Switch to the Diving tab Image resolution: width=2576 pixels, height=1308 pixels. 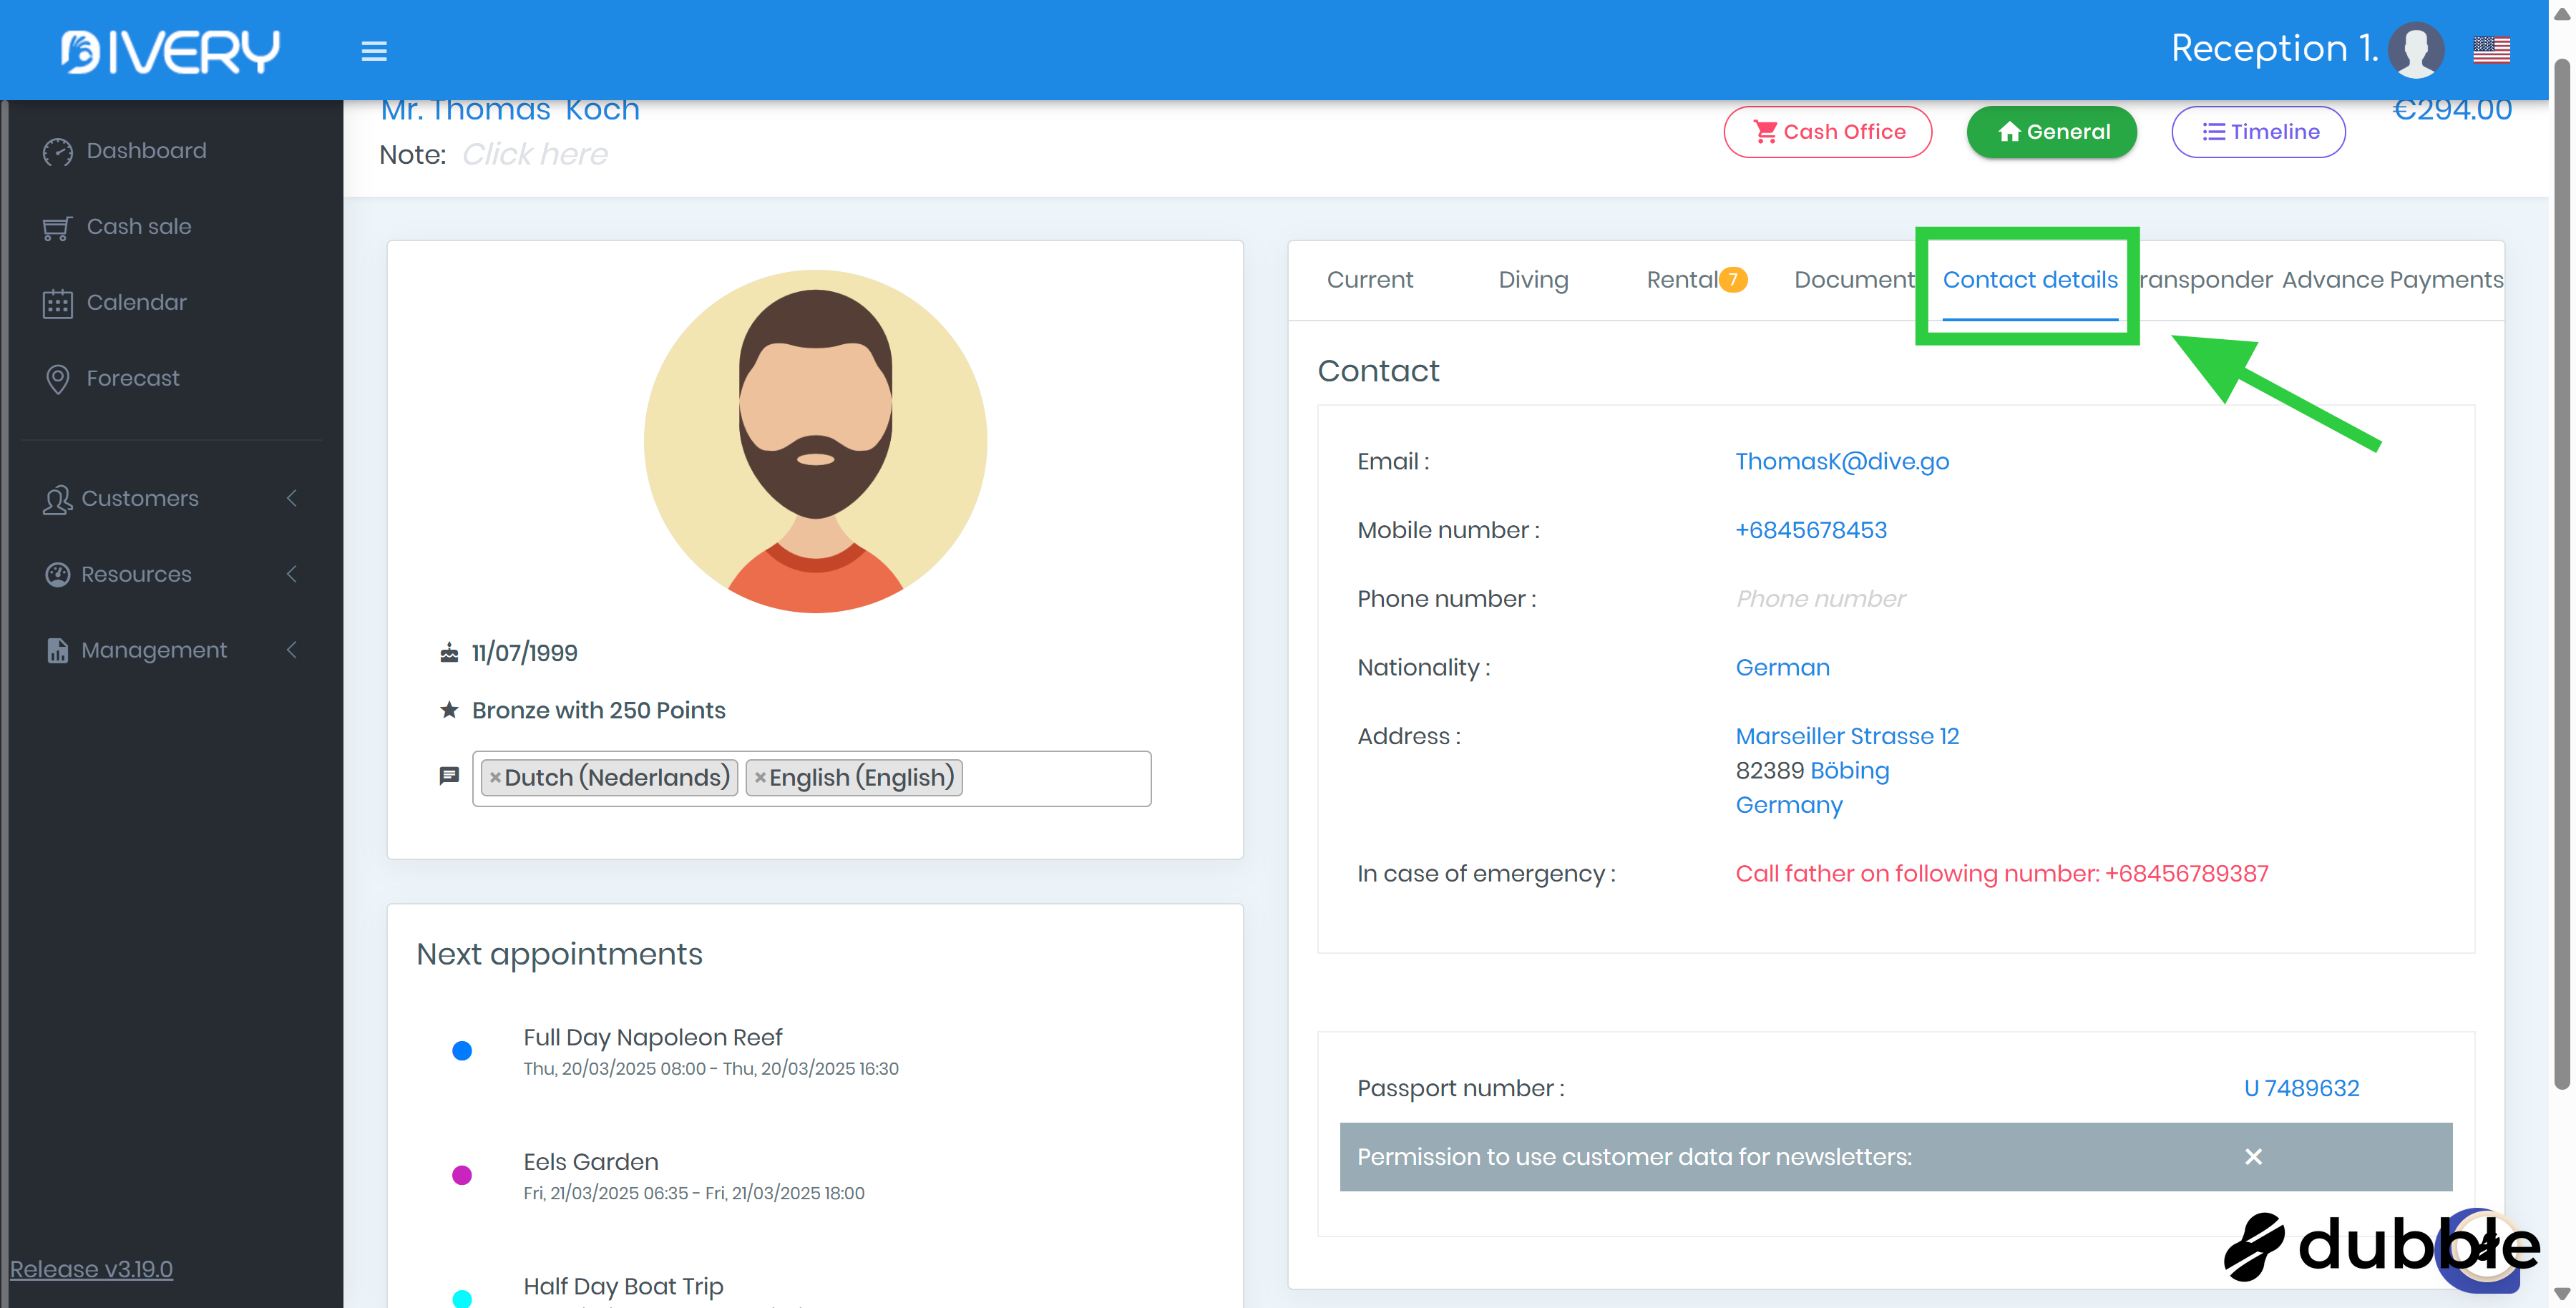(1533, 280)
